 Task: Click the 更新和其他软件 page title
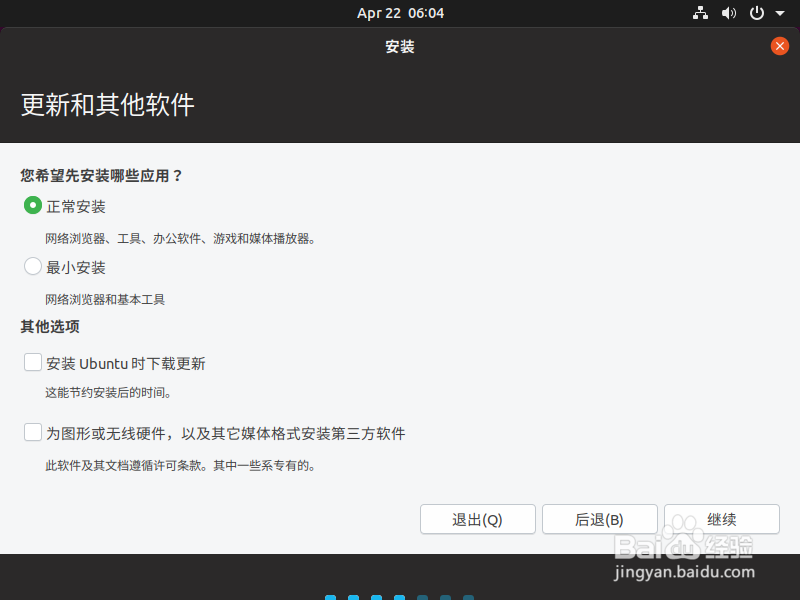tap(108, 105)
